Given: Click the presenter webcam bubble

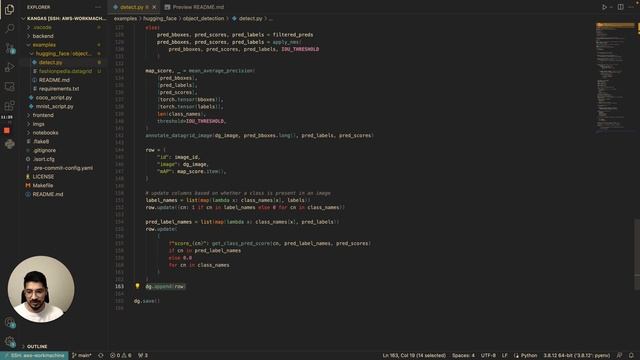Looking at the screenshot, I should coord(41,289).
